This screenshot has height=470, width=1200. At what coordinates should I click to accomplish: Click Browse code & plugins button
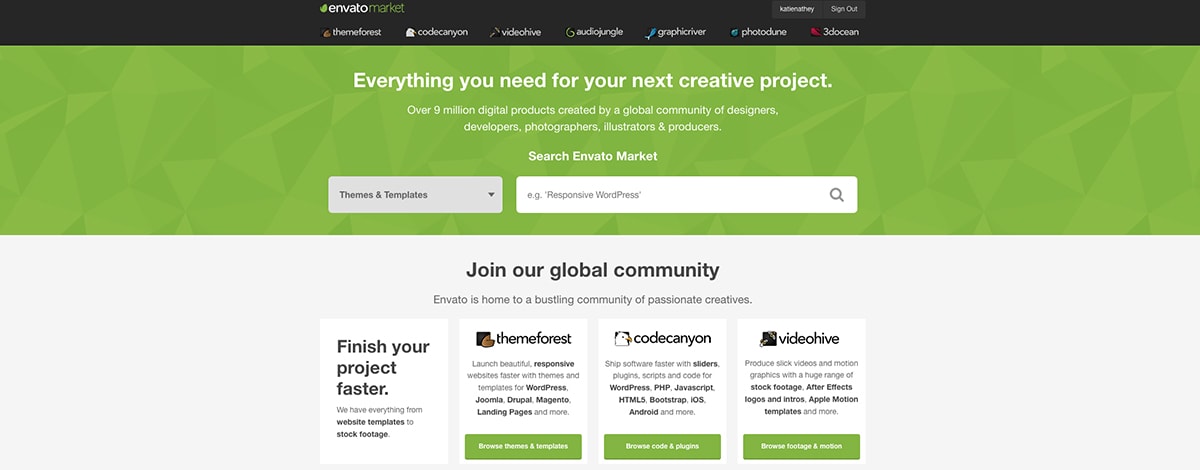662,446
